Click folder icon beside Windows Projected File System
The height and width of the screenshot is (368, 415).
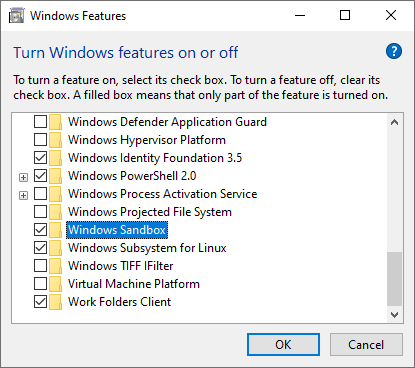point(55,212)
